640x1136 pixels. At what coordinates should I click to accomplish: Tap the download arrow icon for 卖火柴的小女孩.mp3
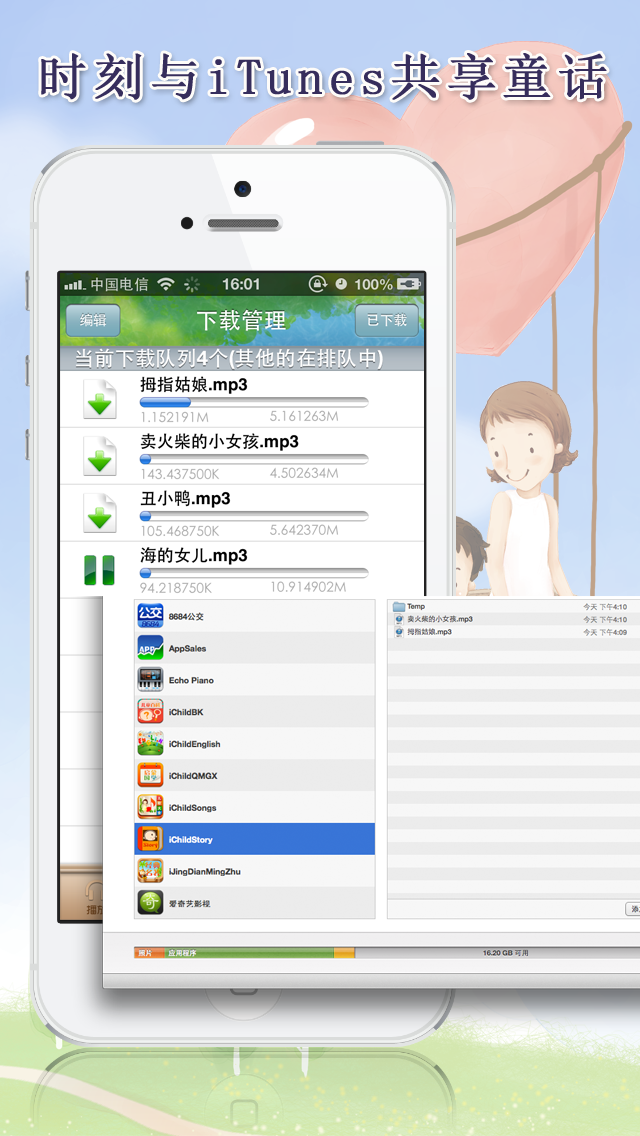pos(99,456)
